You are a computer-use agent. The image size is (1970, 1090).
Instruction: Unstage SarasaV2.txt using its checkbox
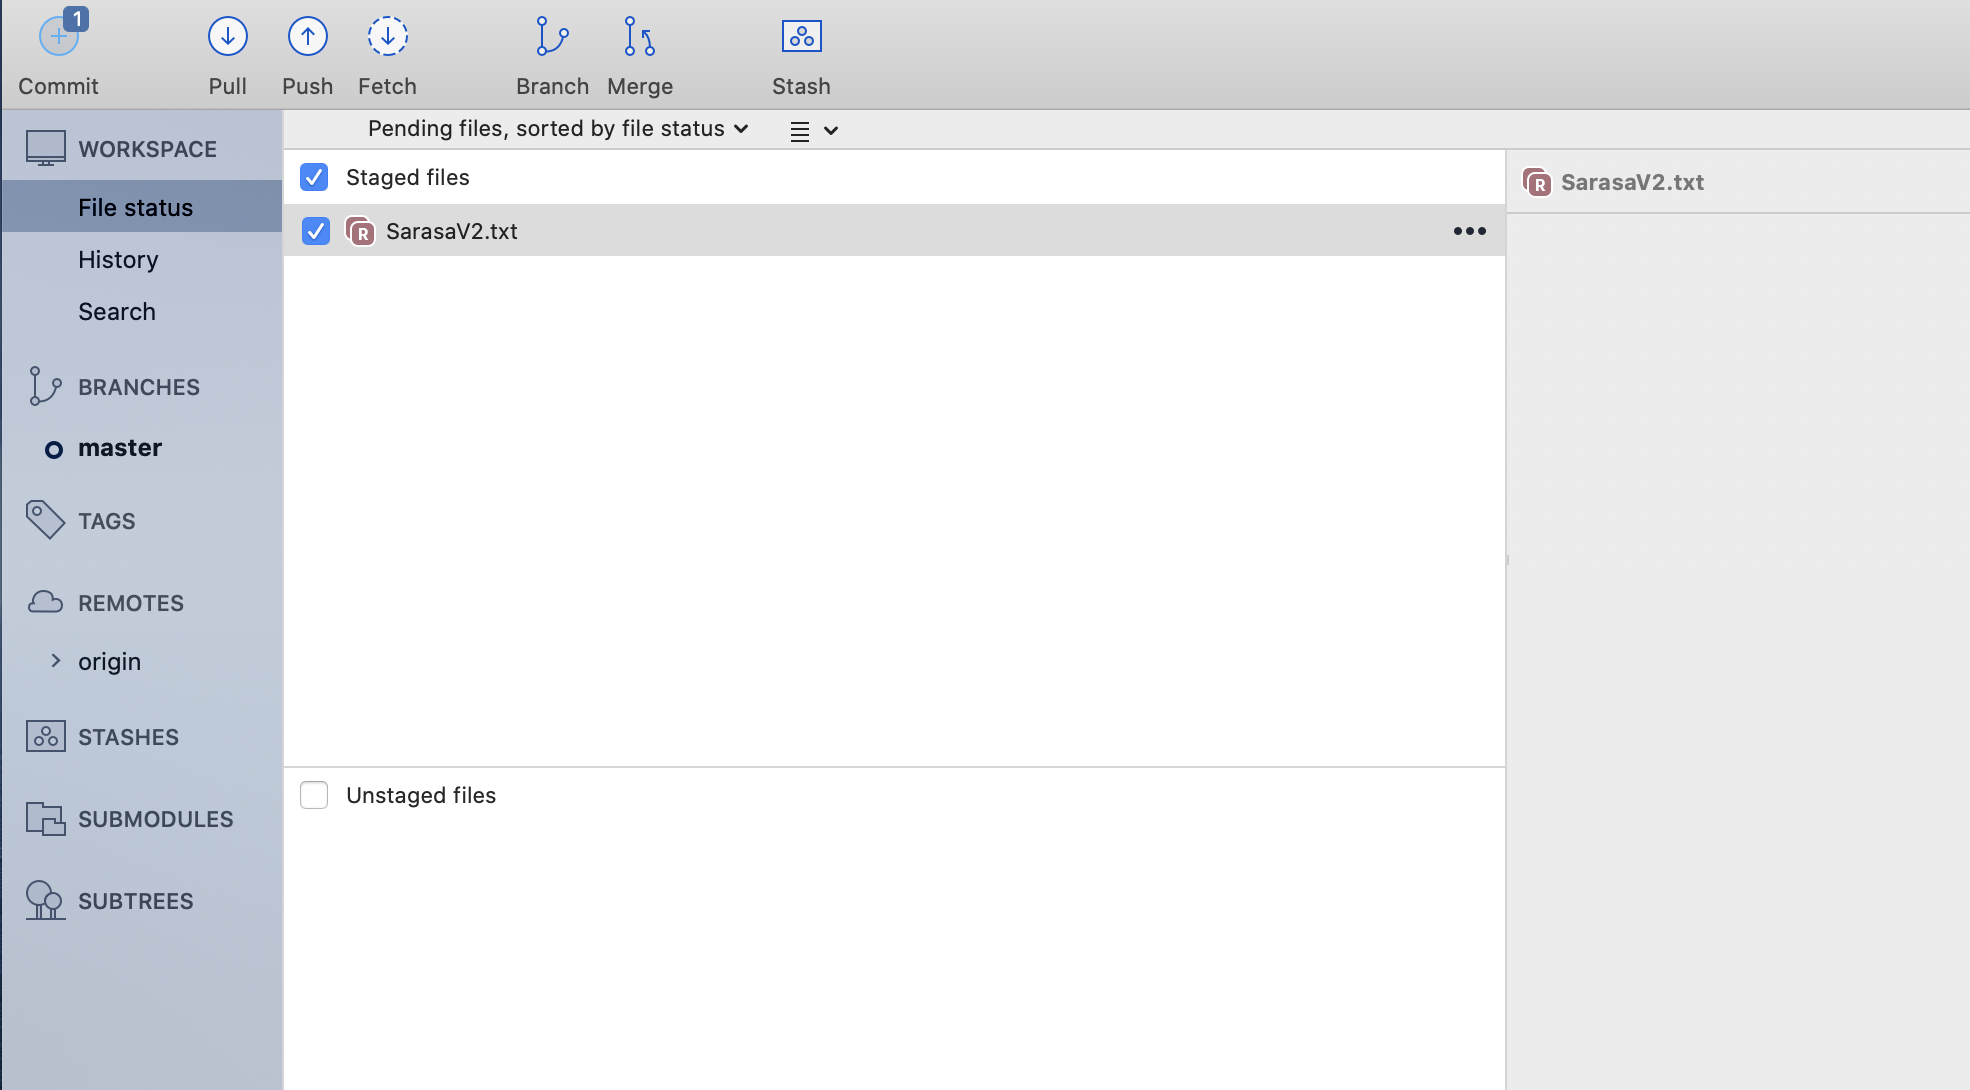(x=316, y=231)
